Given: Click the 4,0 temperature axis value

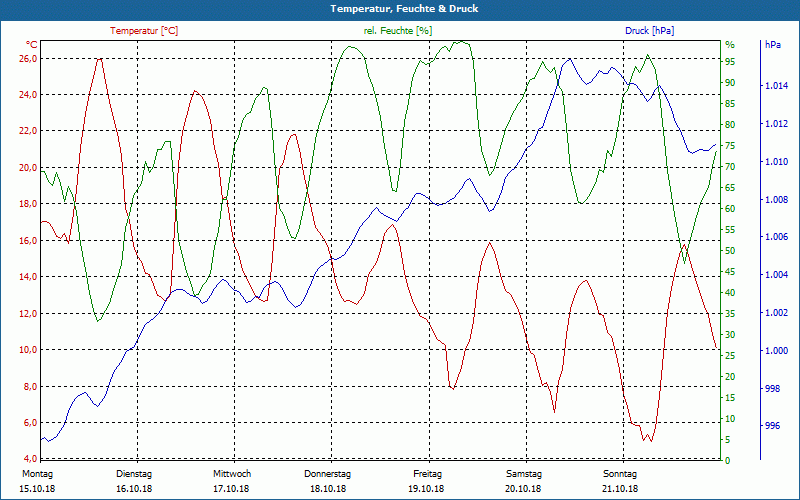Looking at the screenshot, I should pos(30,459).
